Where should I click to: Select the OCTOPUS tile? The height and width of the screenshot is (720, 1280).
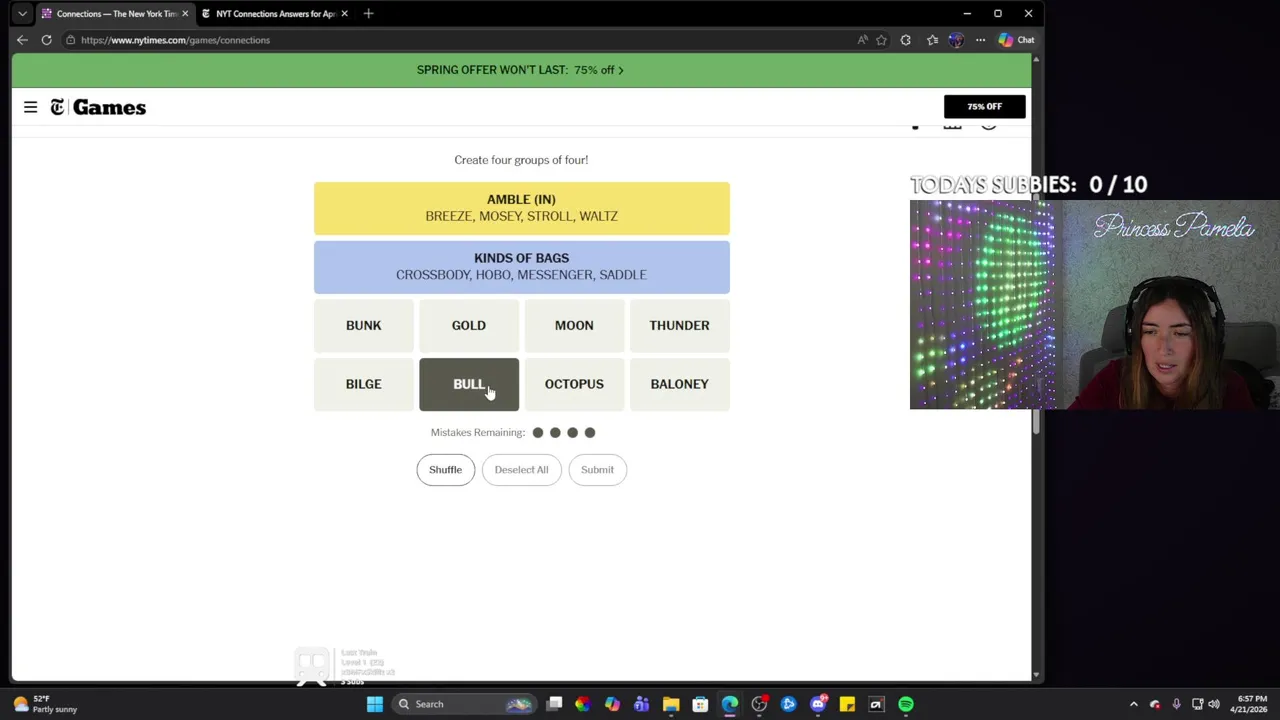[574, 384]
